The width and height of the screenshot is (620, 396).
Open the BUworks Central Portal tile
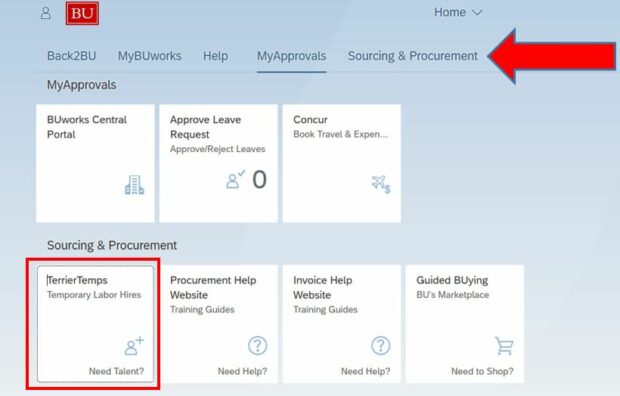pyautogui.click(x=95, y=163)
